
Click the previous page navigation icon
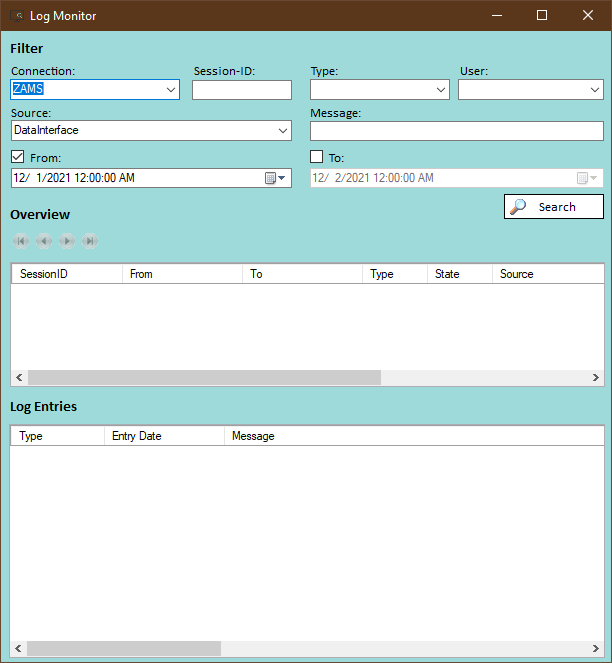pyautogui.click(x=44, y=241)
